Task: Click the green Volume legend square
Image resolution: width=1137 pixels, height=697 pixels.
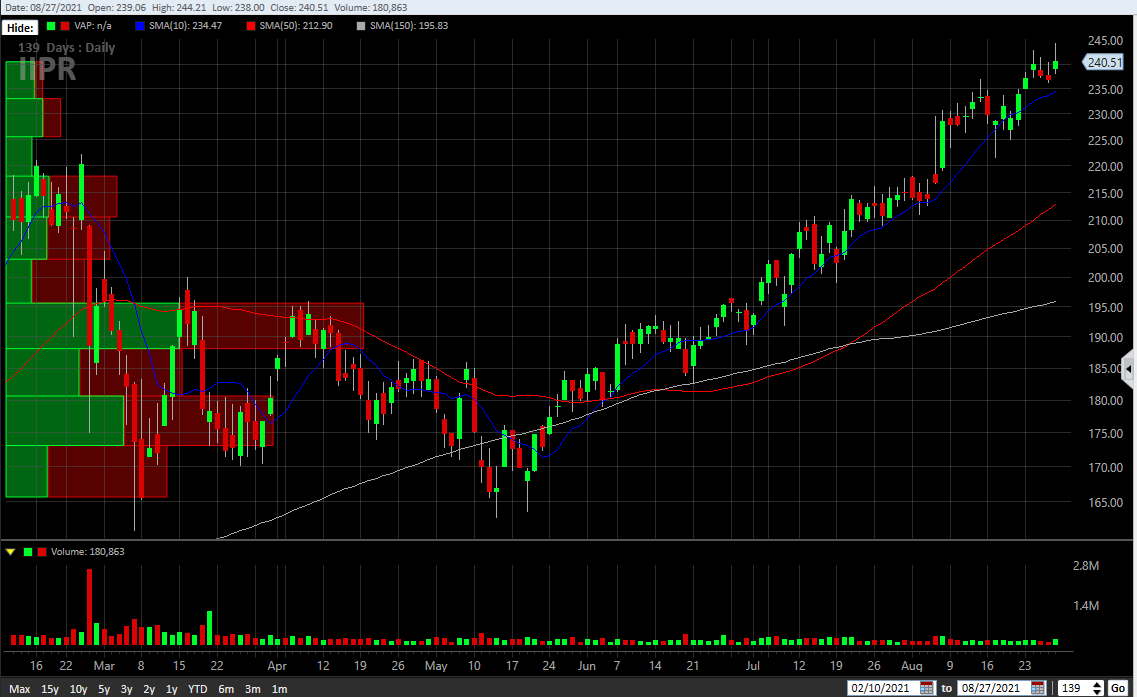Action: tap(28, 551)
